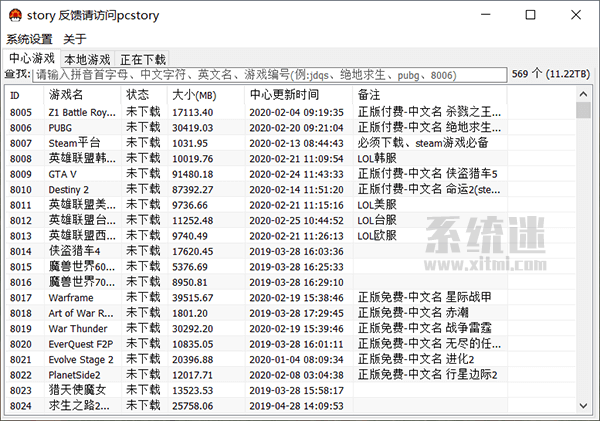Viewport: 600px width, 421px height.
Task: Select the Z1 Battle Roy... row name
Action: coord(82,113)
